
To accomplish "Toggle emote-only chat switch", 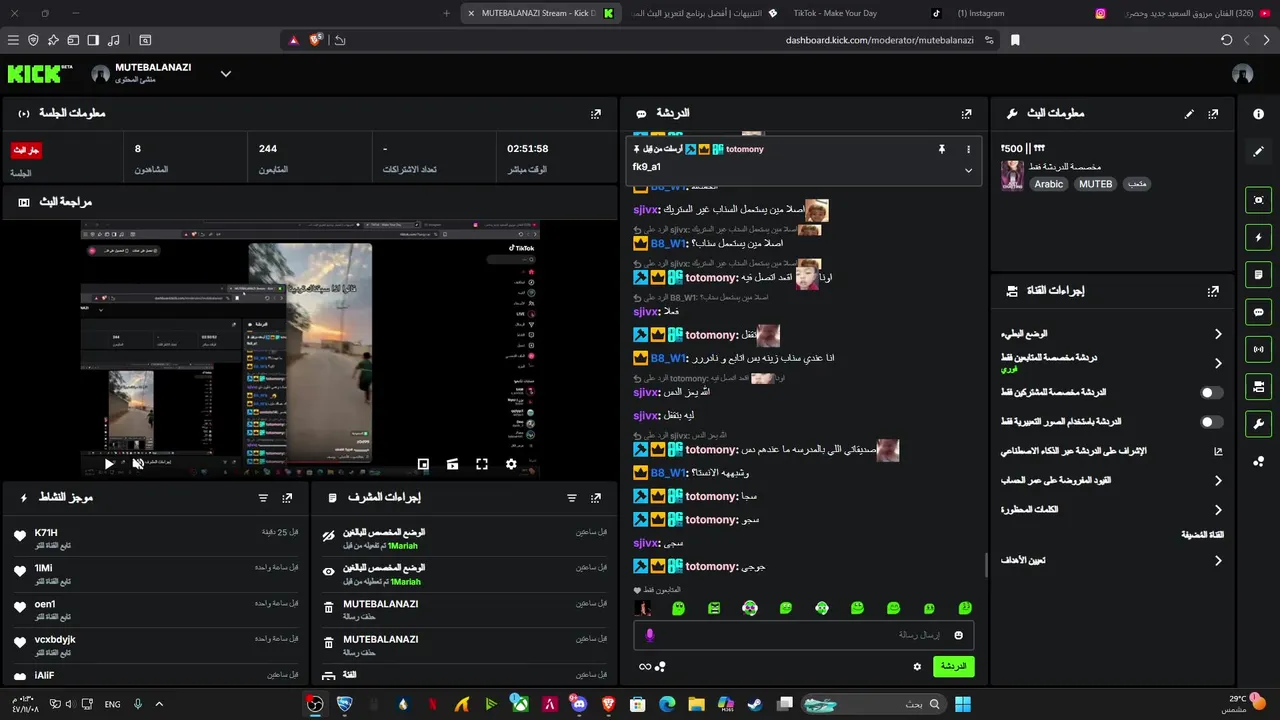I will click(1212, 422).
